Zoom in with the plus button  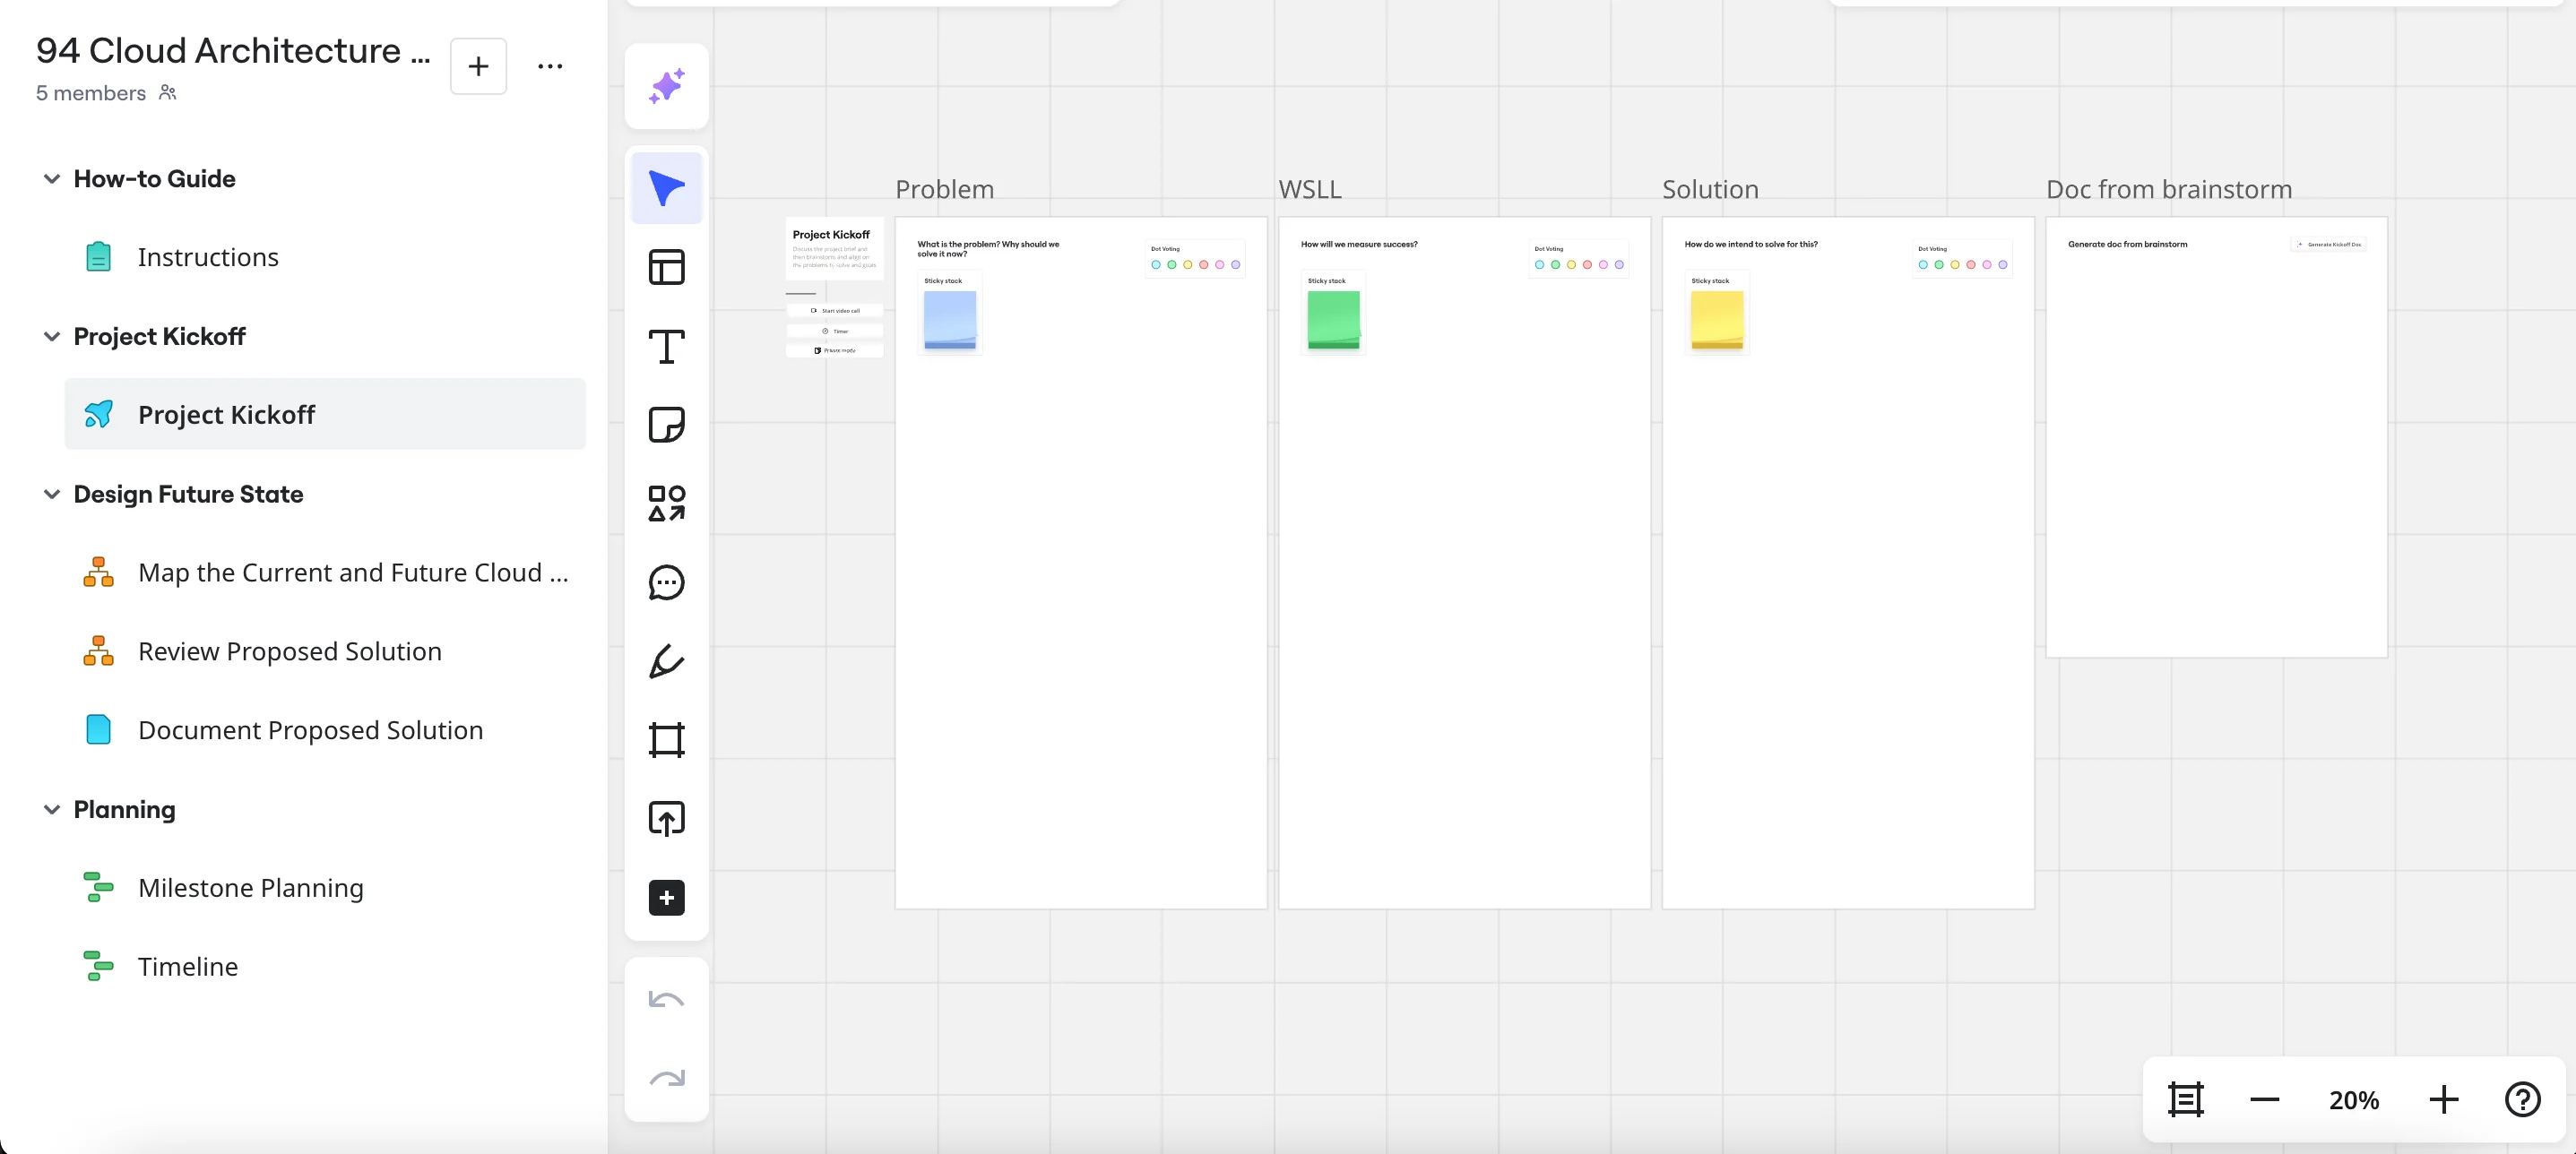click(x=2443, y=1099)
